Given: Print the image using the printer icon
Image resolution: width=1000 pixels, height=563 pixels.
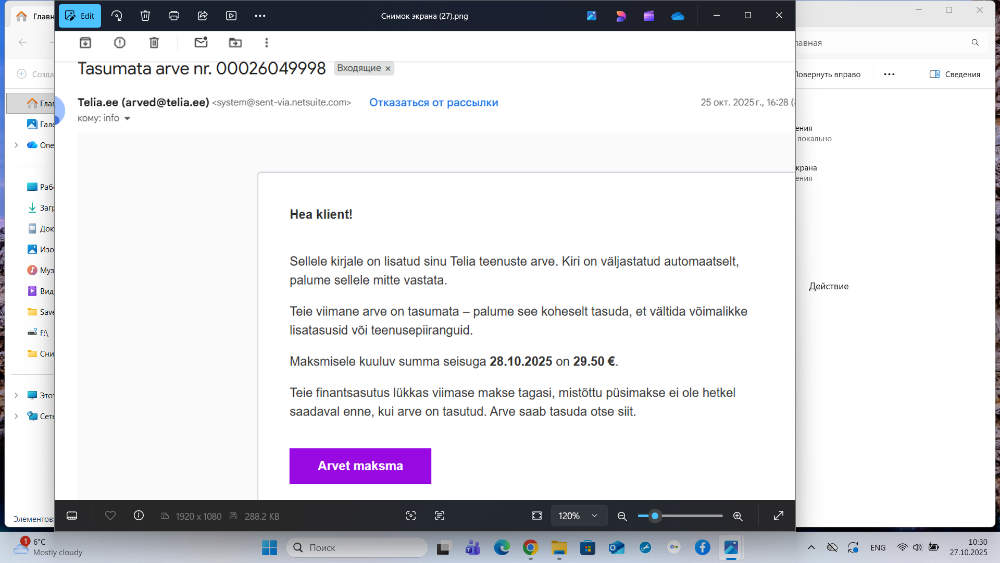Looking at the screenshot, I should pyautogui.click(x=174, y=16).
